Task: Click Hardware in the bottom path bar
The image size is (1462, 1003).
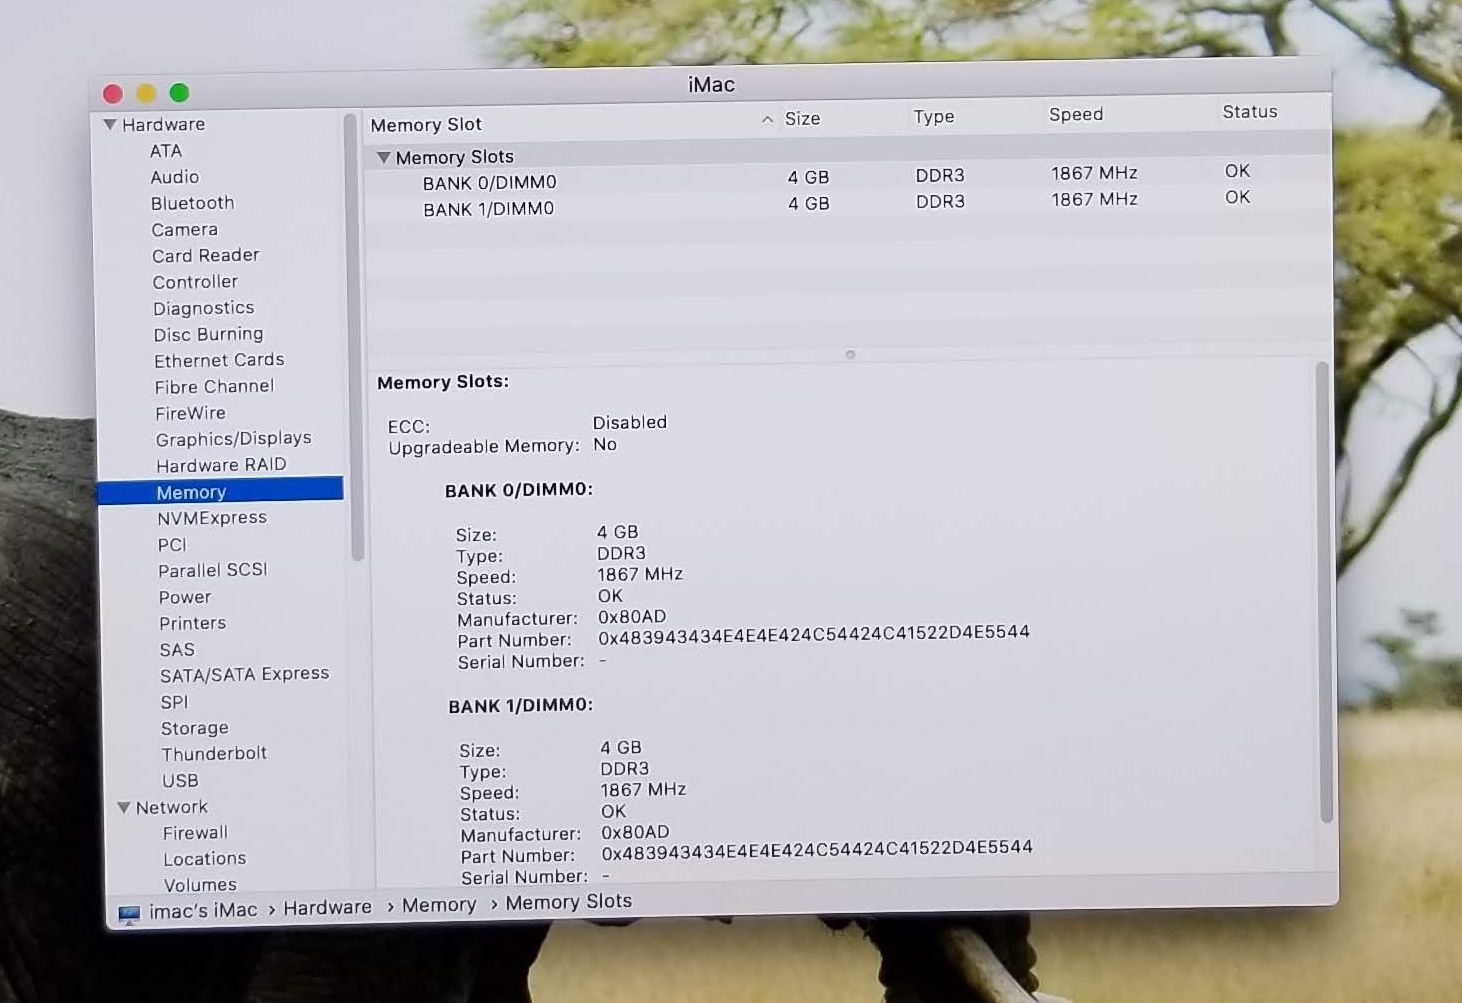Action: 327,908
